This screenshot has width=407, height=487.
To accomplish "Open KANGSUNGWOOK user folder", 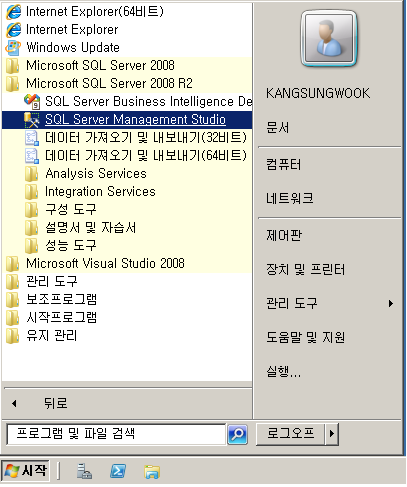I will pyautogui.click(x=318, y=93).
